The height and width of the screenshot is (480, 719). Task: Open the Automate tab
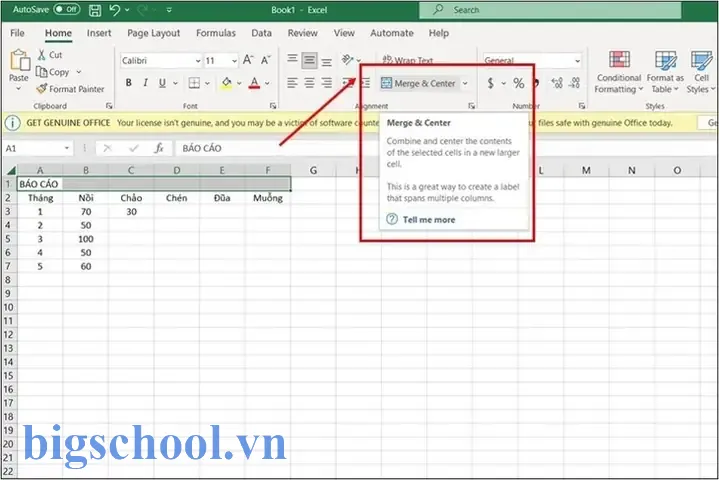click(392, 33)
